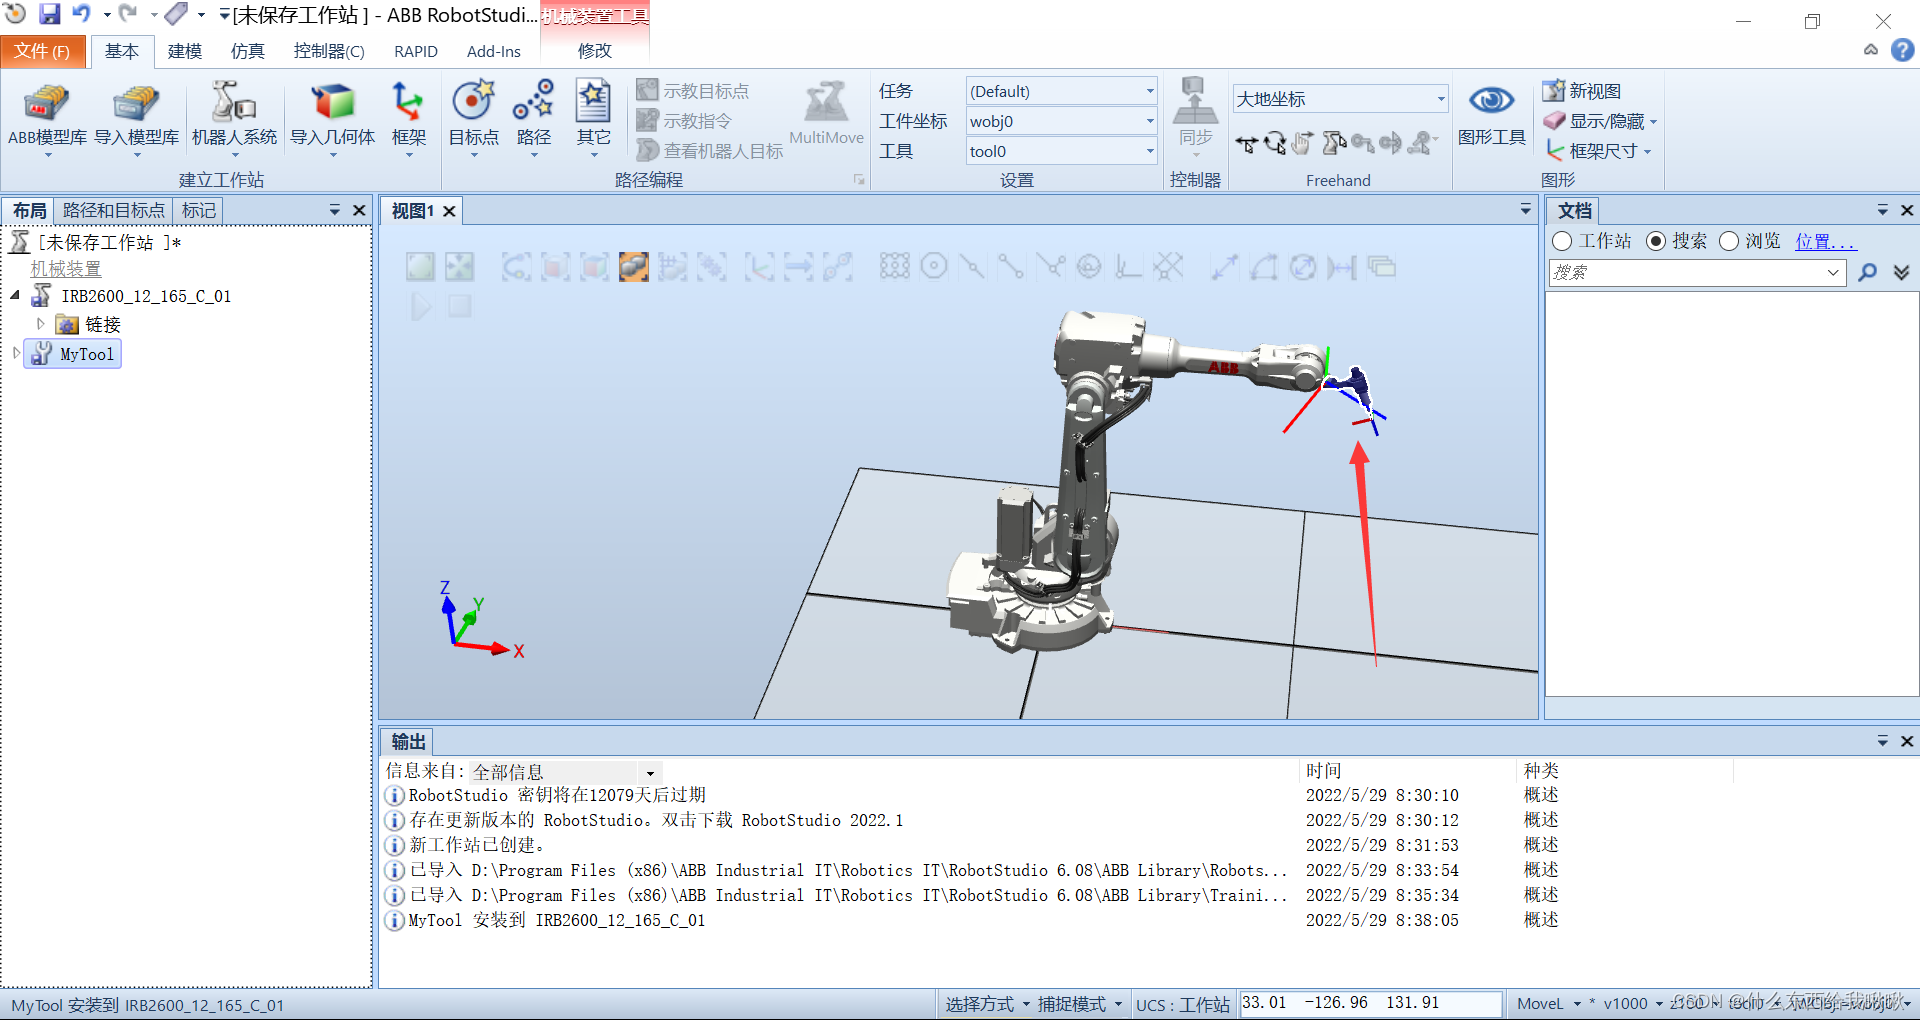1920x1020 pixels.
Task: Open the 显示/隐藏 dropdown
Action: [x=1600, y=121]
